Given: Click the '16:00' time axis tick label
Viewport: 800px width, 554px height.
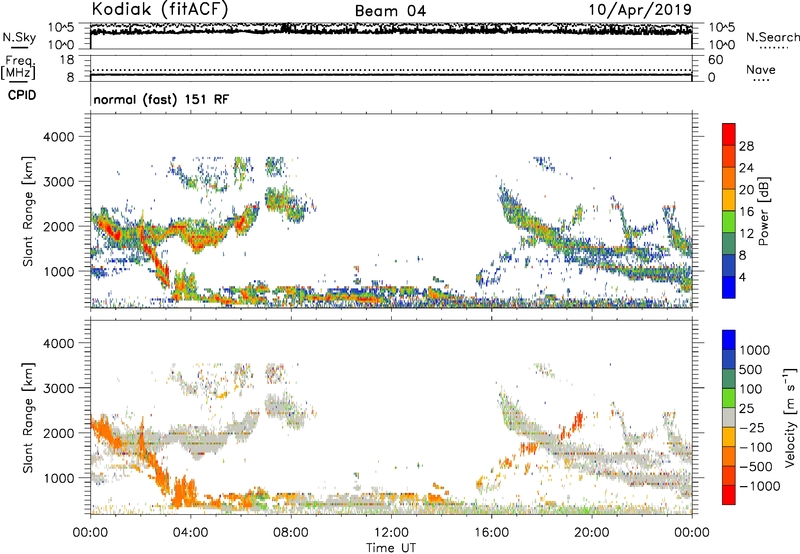Looking at the screenshot, I should coord(491,533).
